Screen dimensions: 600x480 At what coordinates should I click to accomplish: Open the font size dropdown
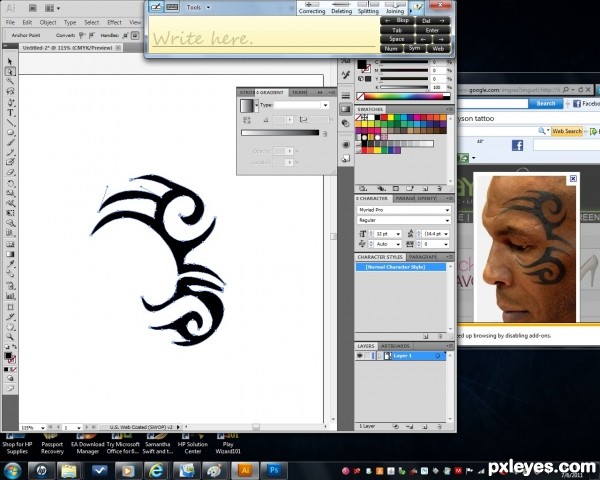coord(398,234)
